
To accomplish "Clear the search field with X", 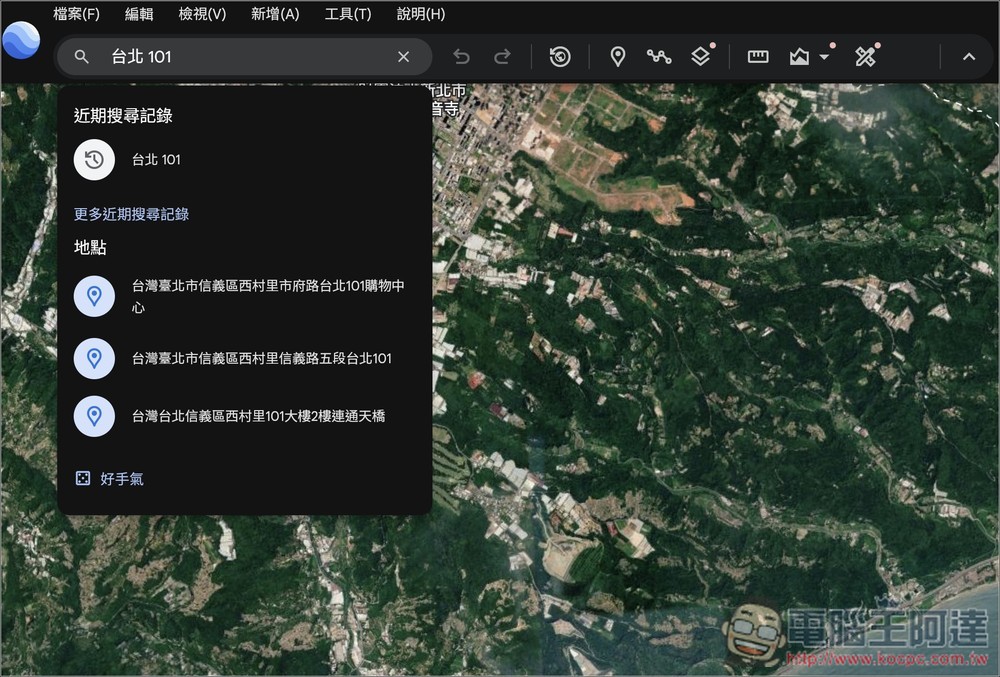I will pyautogui.click(x=403, y=57).
